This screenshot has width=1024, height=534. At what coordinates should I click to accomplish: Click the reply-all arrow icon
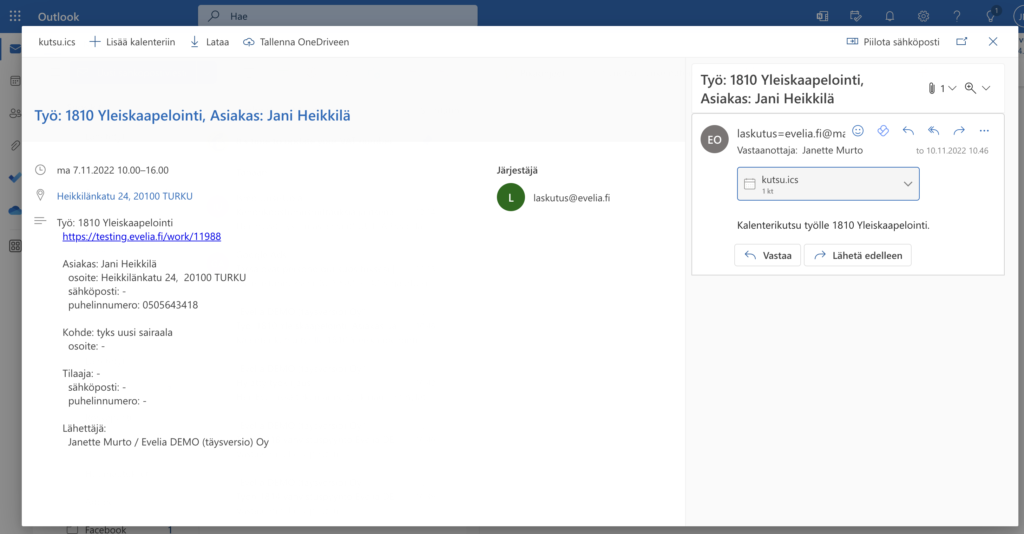pyautogui.click(x=933, y=131)
